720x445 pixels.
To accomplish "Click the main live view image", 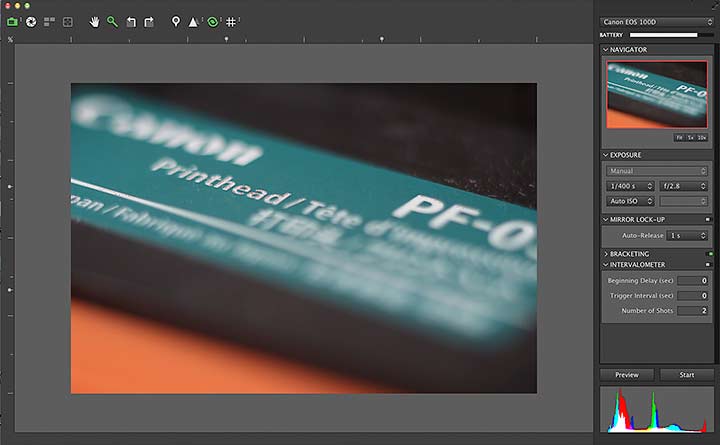I will coord(304,238).
